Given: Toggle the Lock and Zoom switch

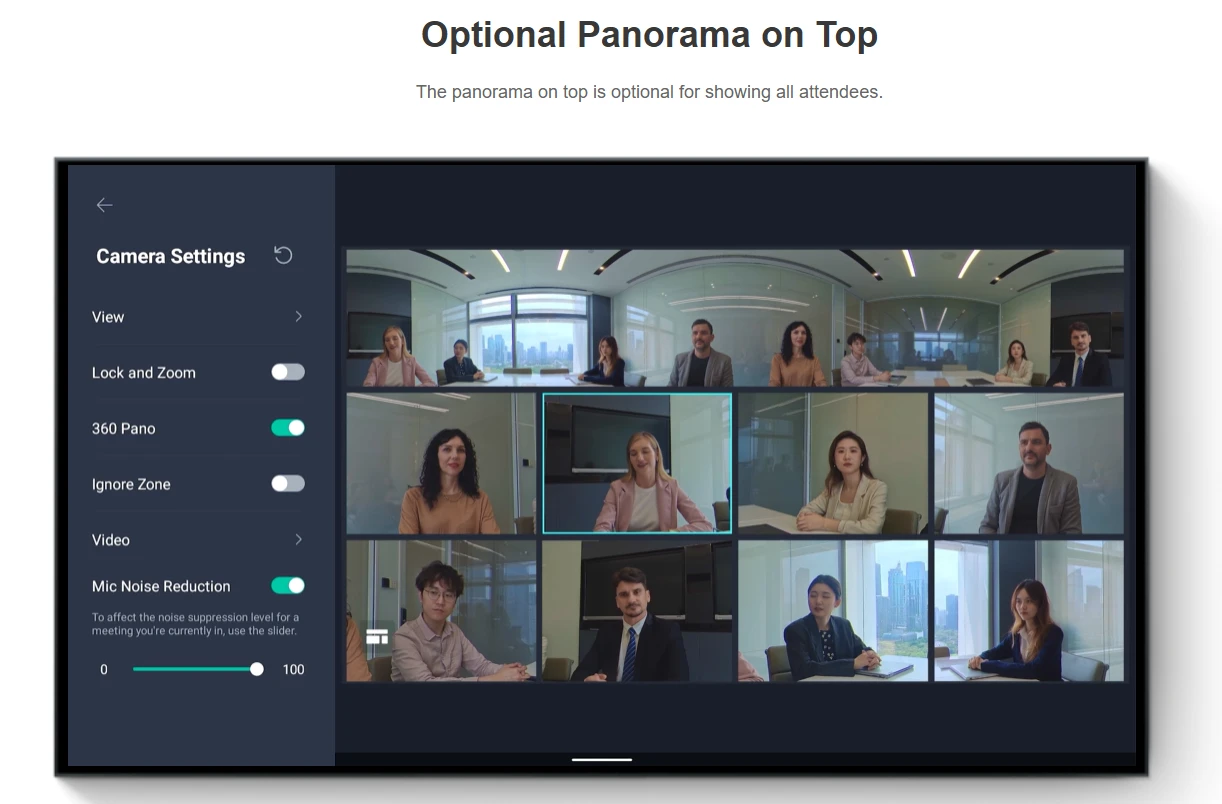Looking at the screenshot, I should pyautogui.click(x=288, y=372).
